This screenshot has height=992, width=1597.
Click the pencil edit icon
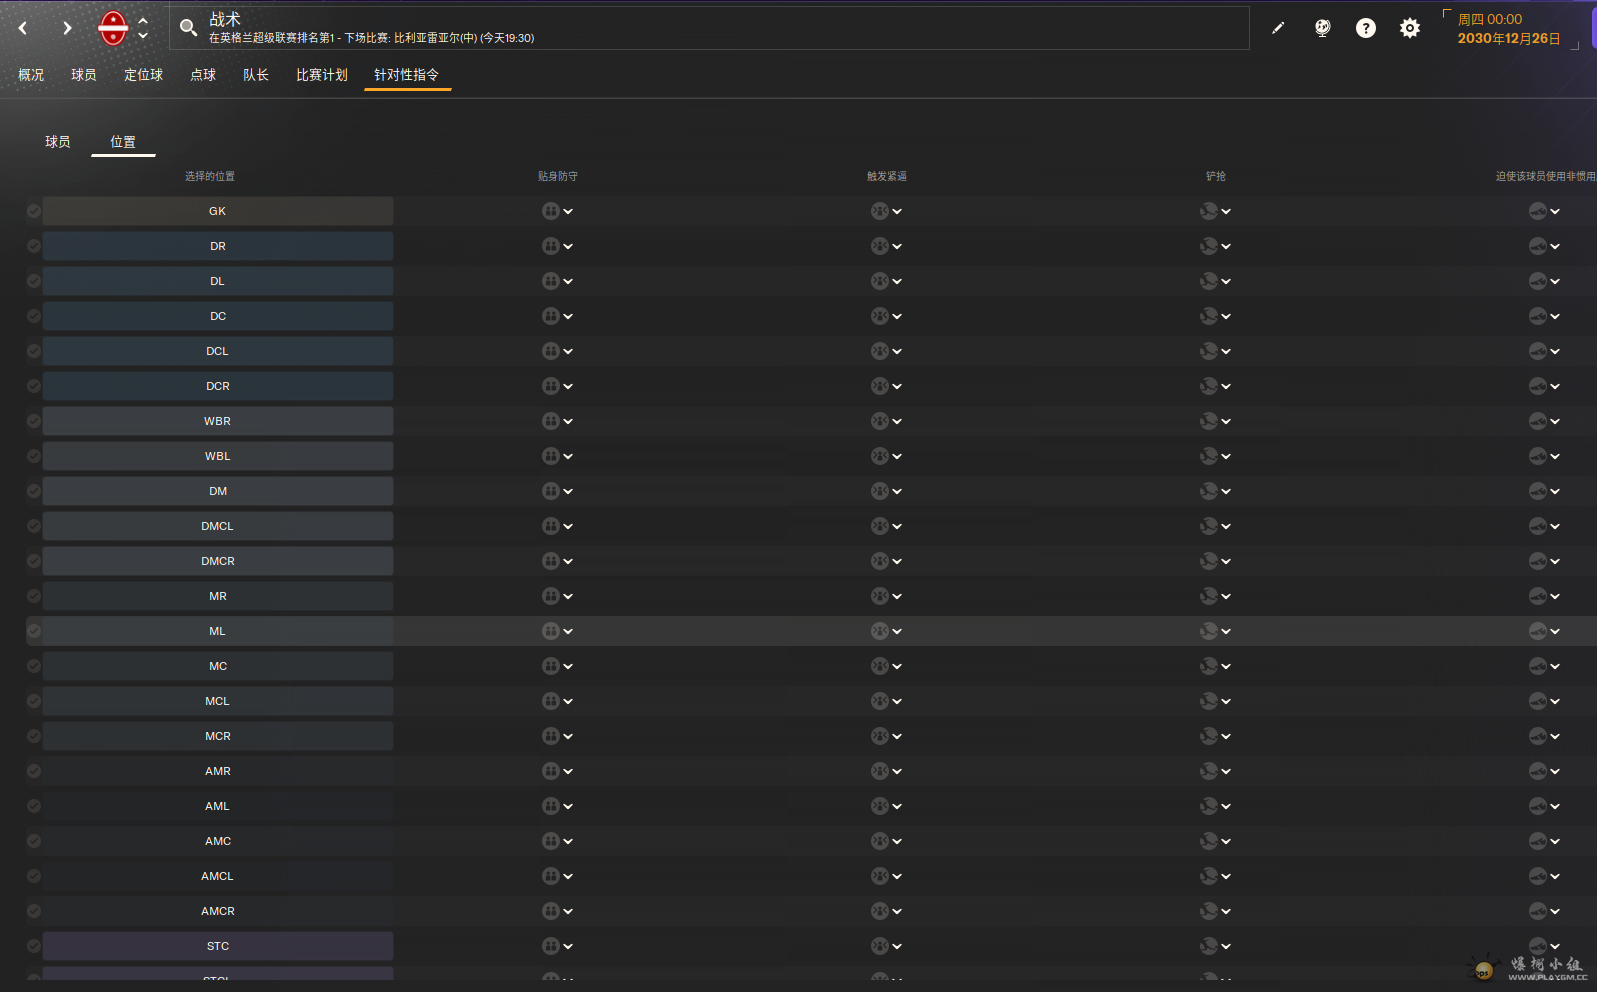pos(1278,28)
